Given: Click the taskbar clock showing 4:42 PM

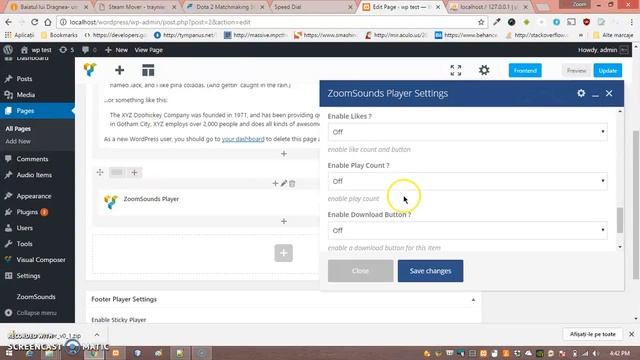Looking at the screenshot, I should 620,353.
